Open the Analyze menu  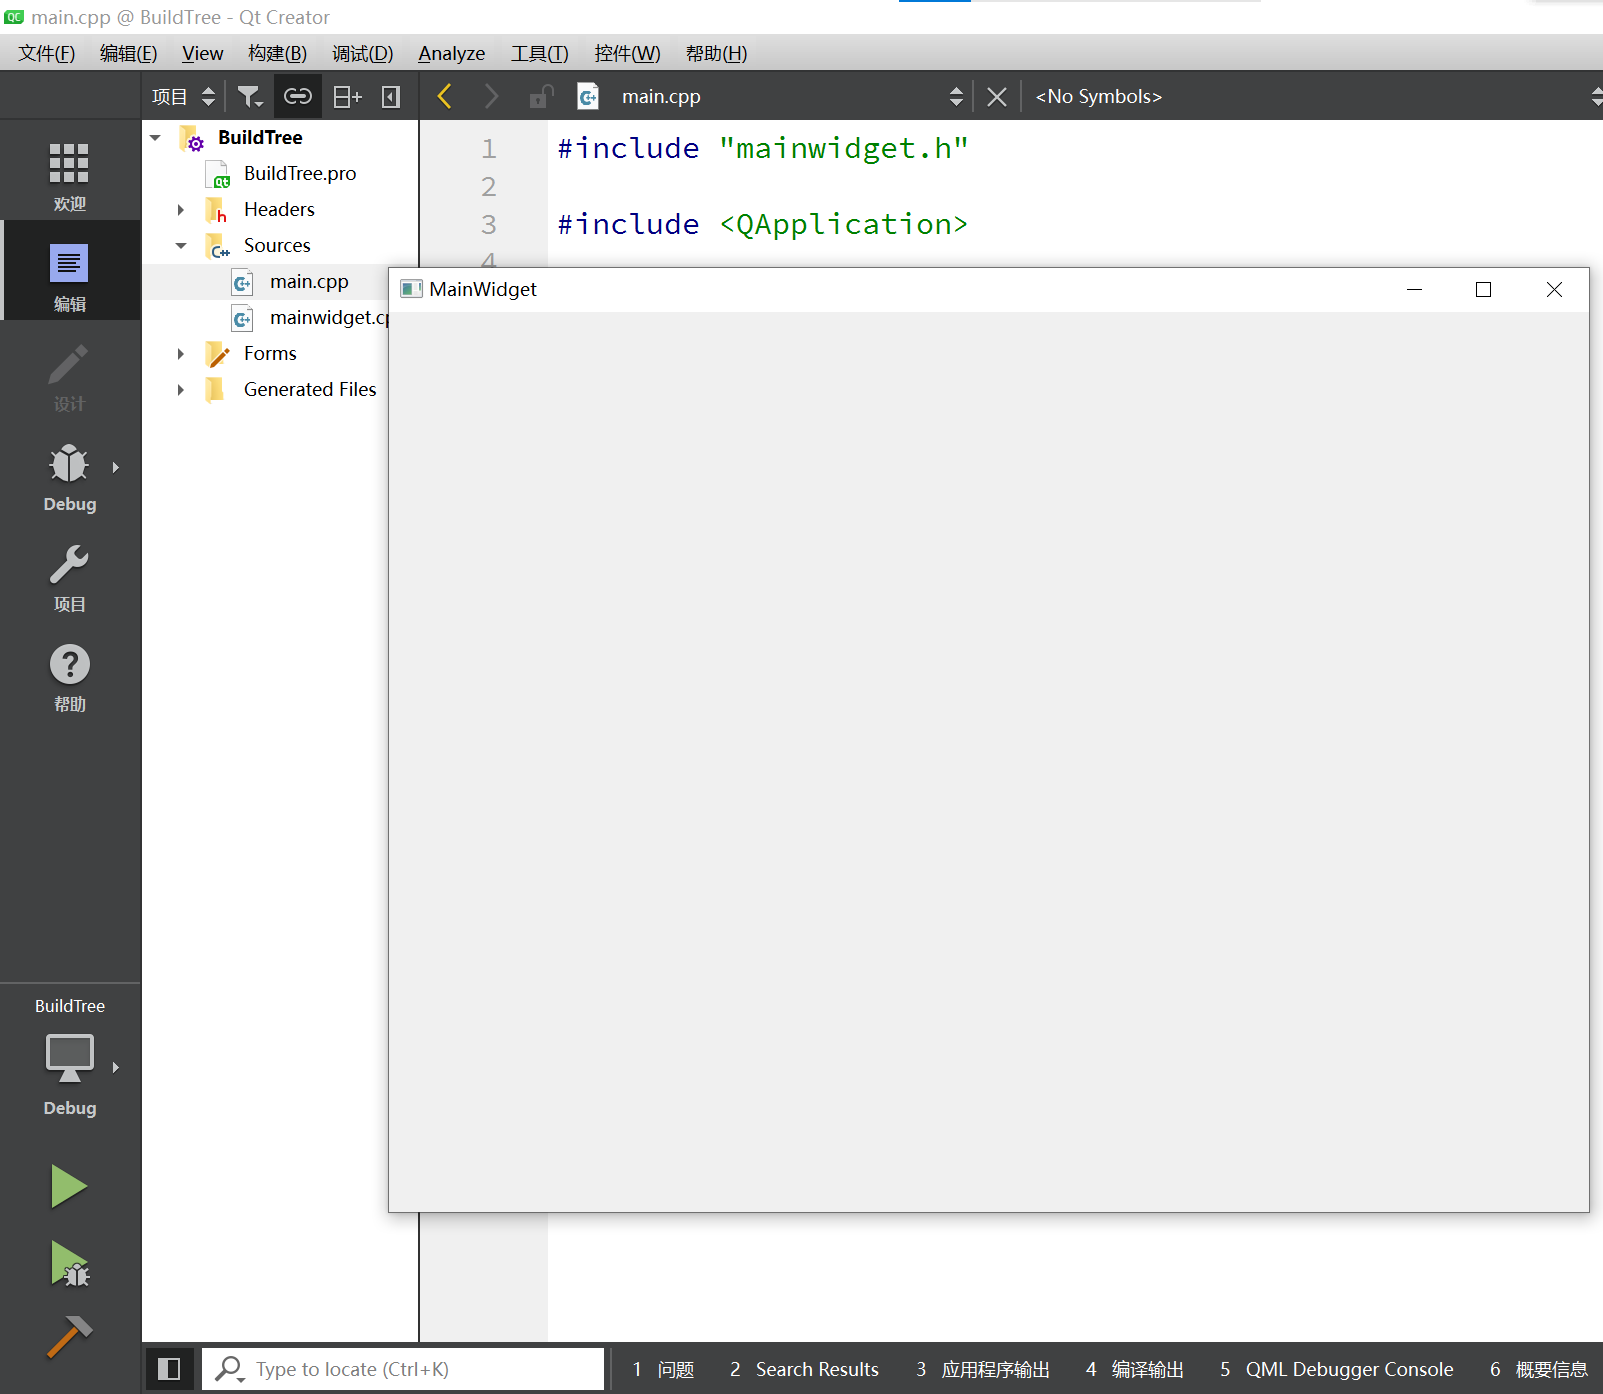point(452,53)
